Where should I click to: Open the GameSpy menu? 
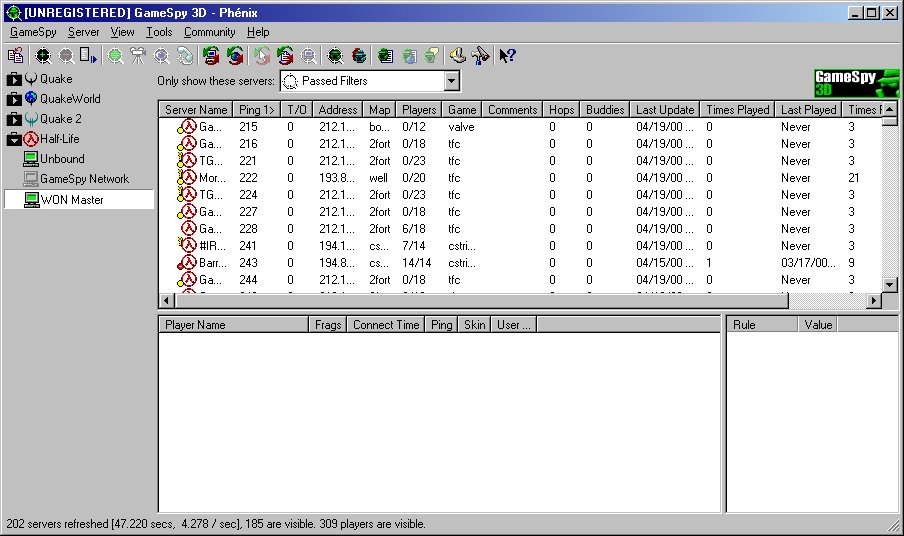[x=33, y=32]
